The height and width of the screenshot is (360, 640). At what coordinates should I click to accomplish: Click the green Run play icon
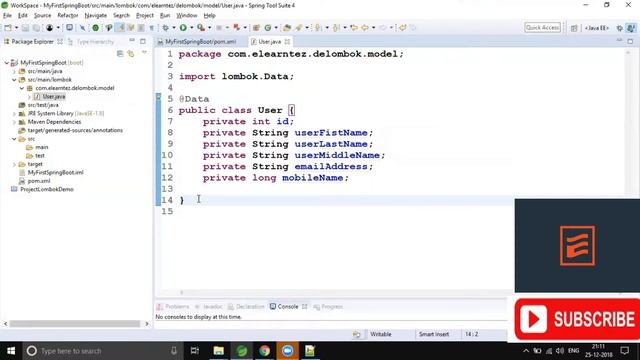(x=183, y=28)
